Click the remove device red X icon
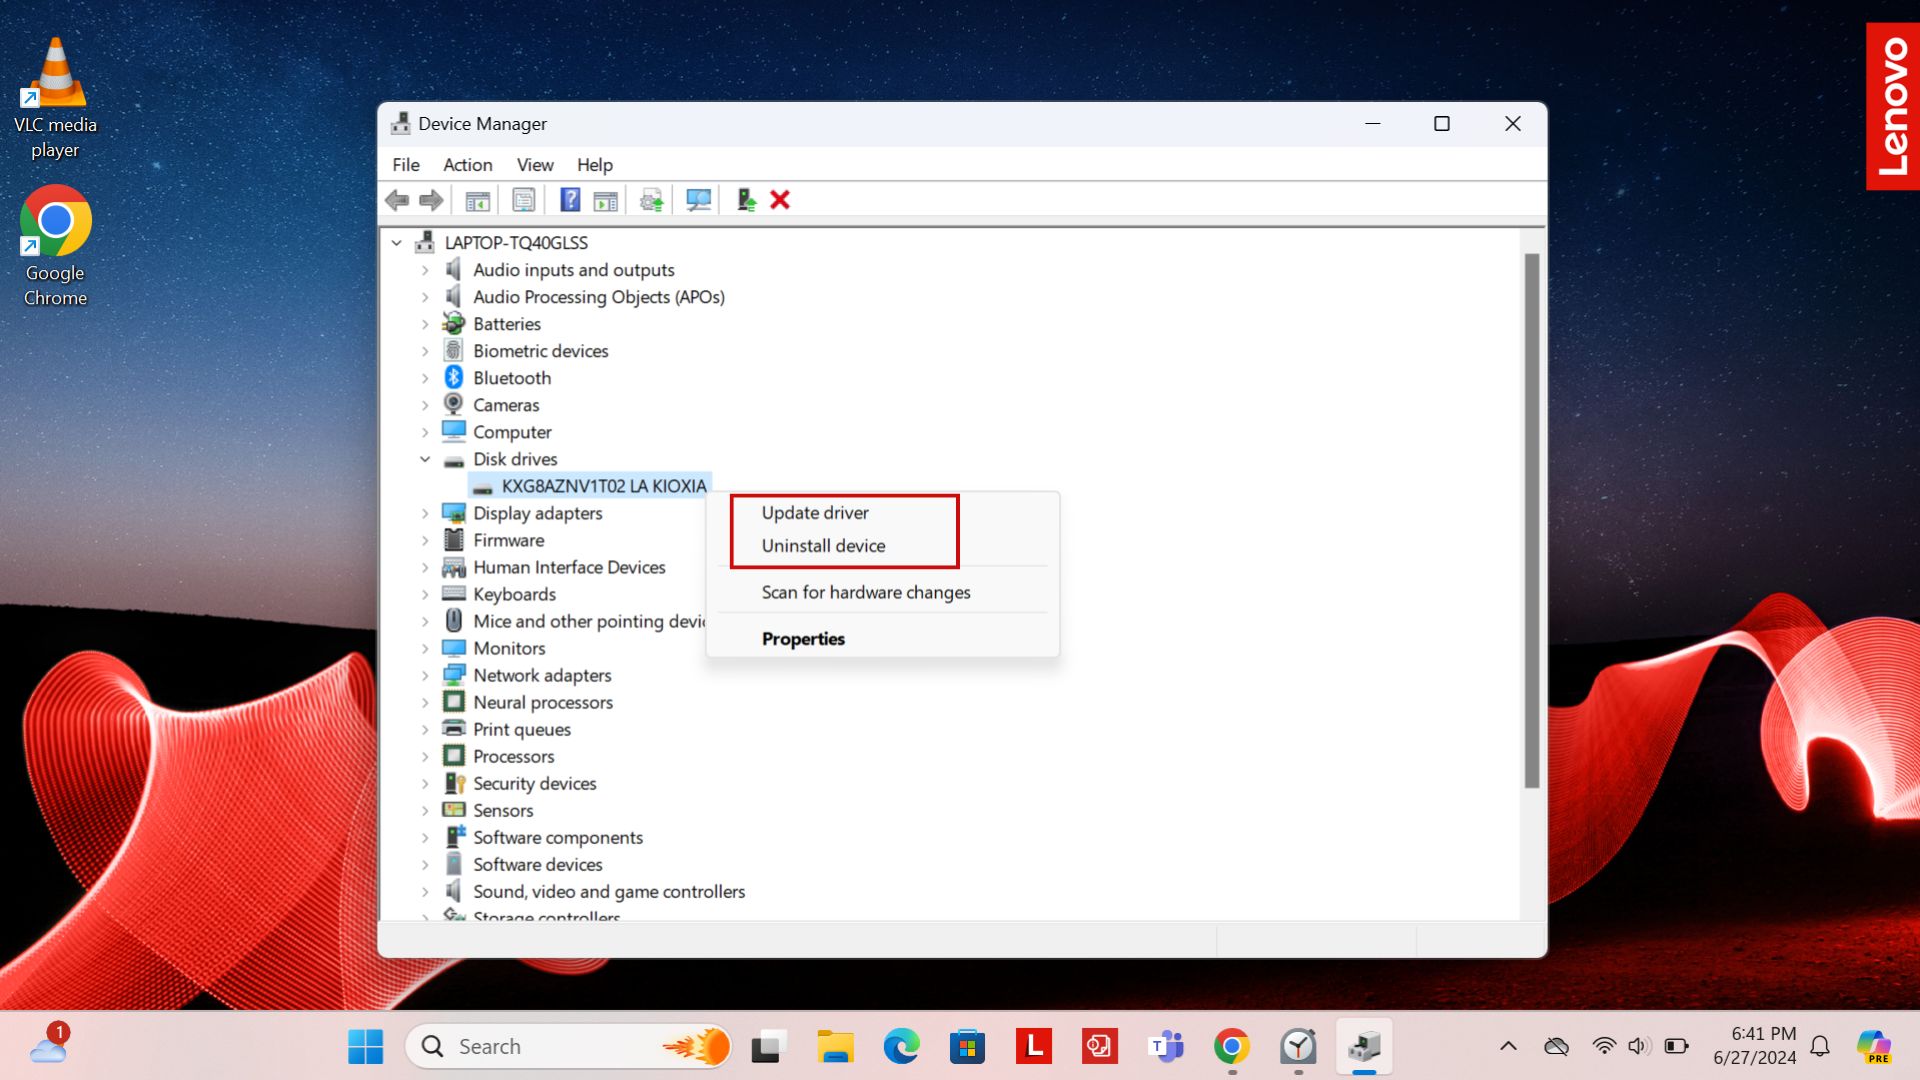Image resolution: width=1920 pixels, height=1080 pixels. [x=779, y=199]
